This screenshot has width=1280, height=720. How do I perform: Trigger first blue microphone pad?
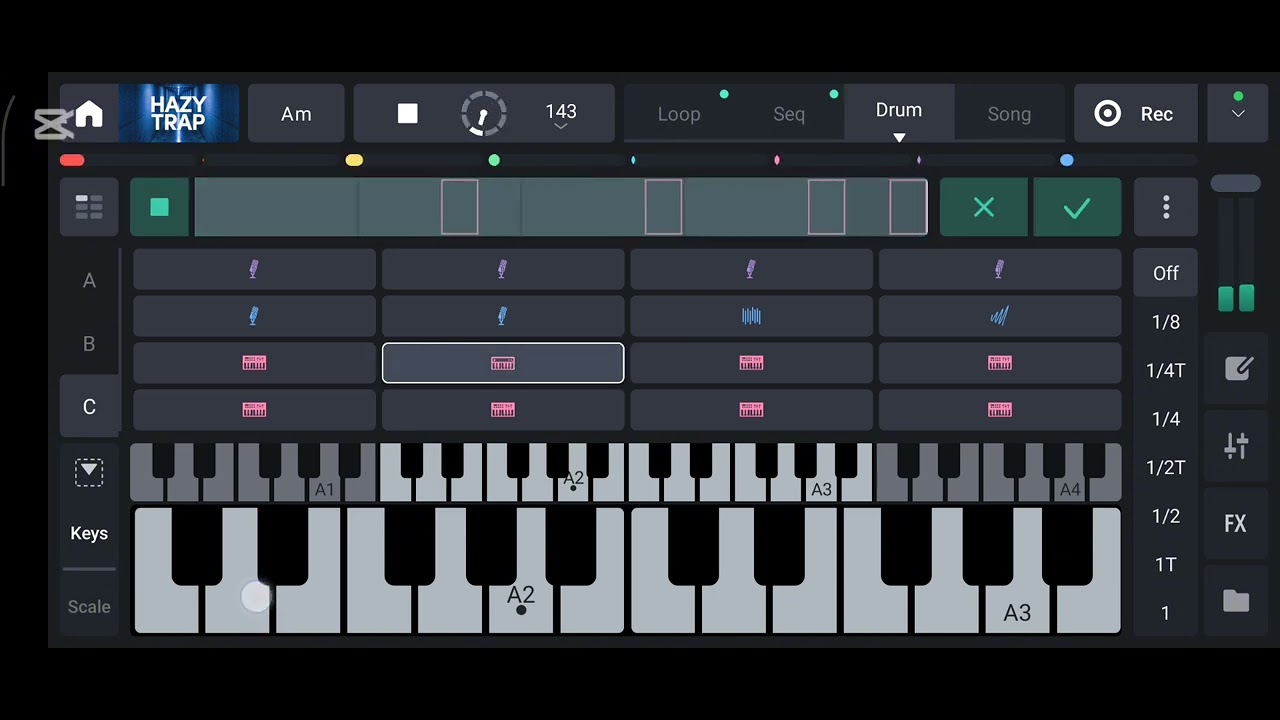tap(254, 316)
